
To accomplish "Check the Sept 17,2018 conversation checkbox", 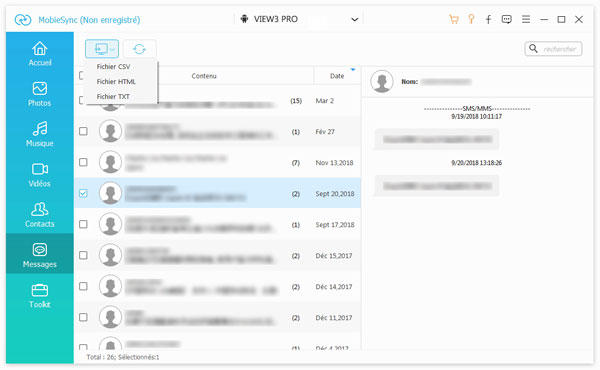I will tap(83, 224).
